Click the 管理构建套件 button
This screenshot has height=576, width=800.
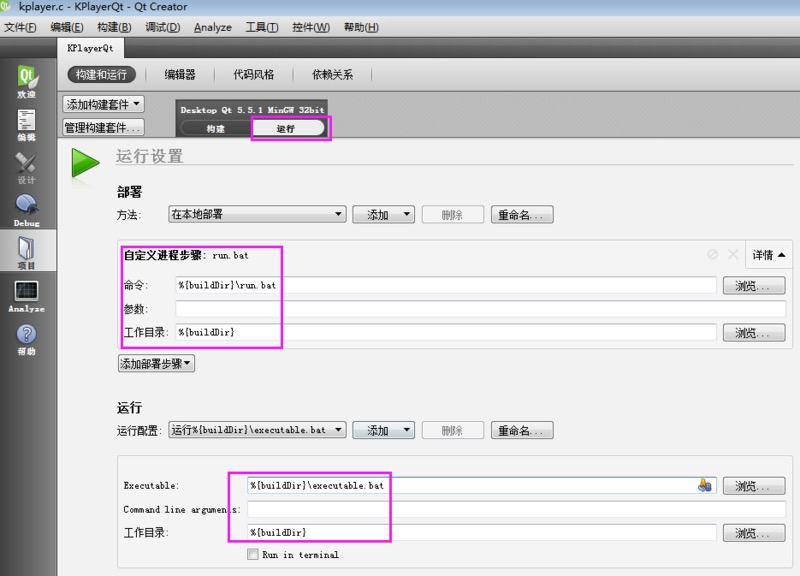click(104, 127)
